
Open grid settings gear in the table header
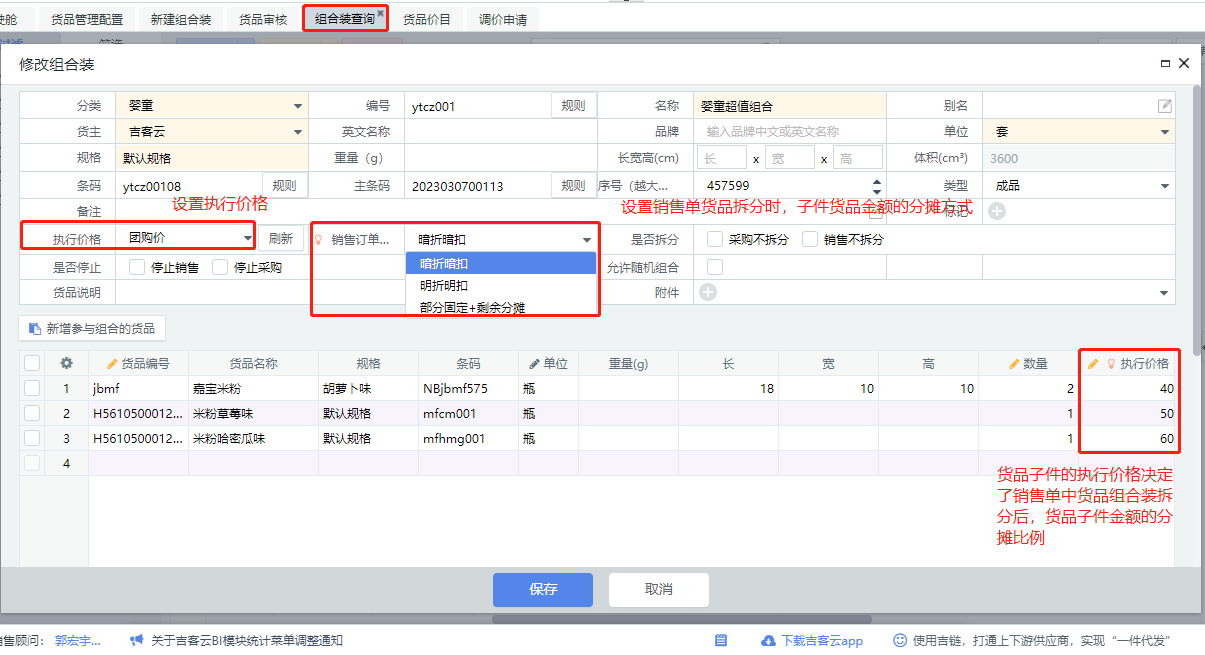click(x=67, y=363)
